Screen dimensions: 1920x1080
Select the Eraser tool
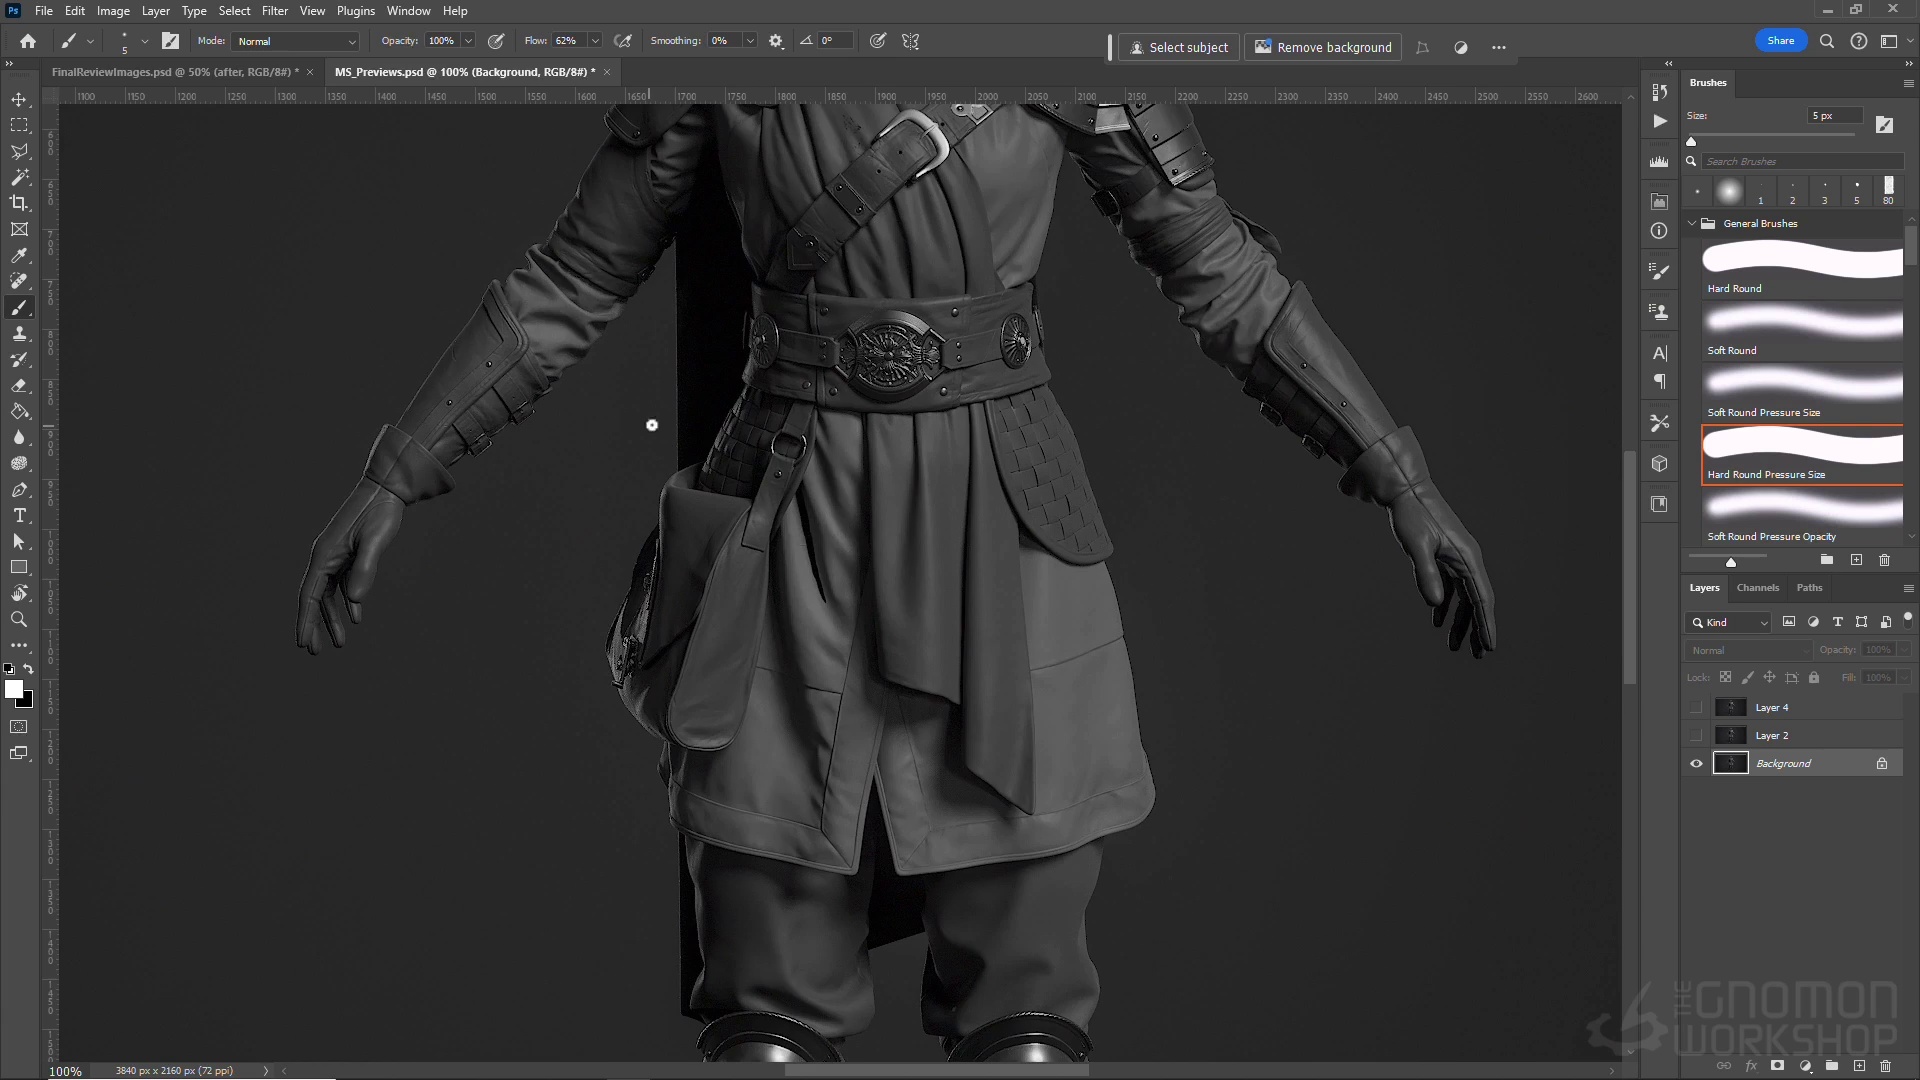point(19,385)
